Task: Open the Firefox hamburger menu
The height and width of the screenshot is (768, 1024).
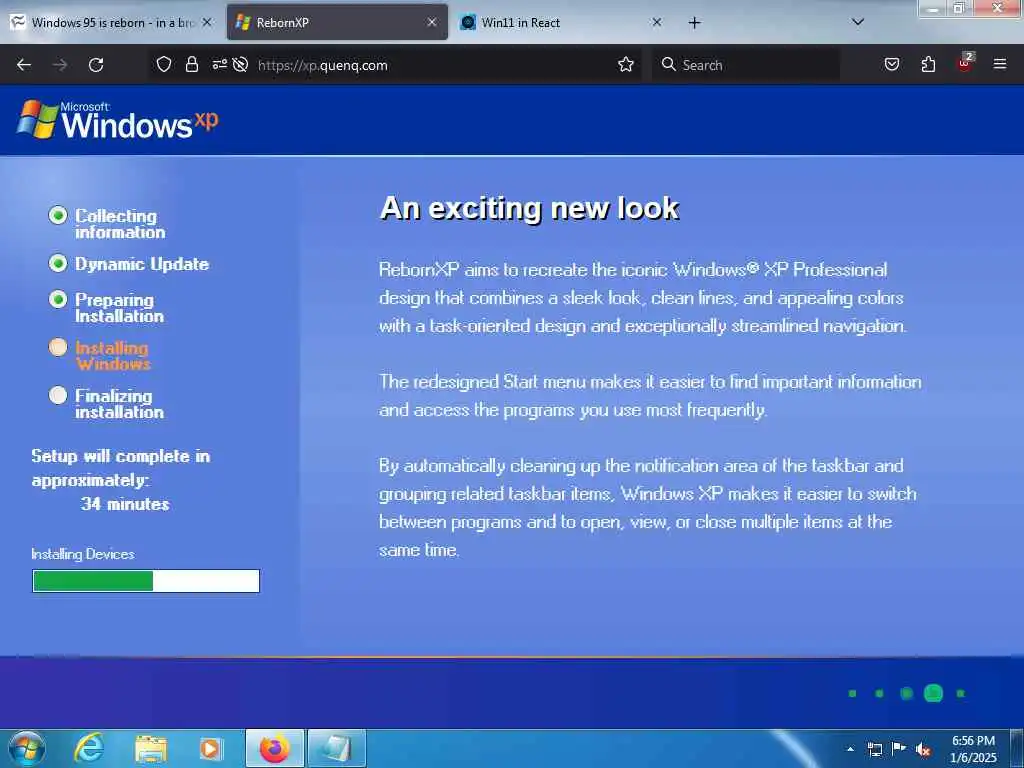Action: (x=1000, y=64)
